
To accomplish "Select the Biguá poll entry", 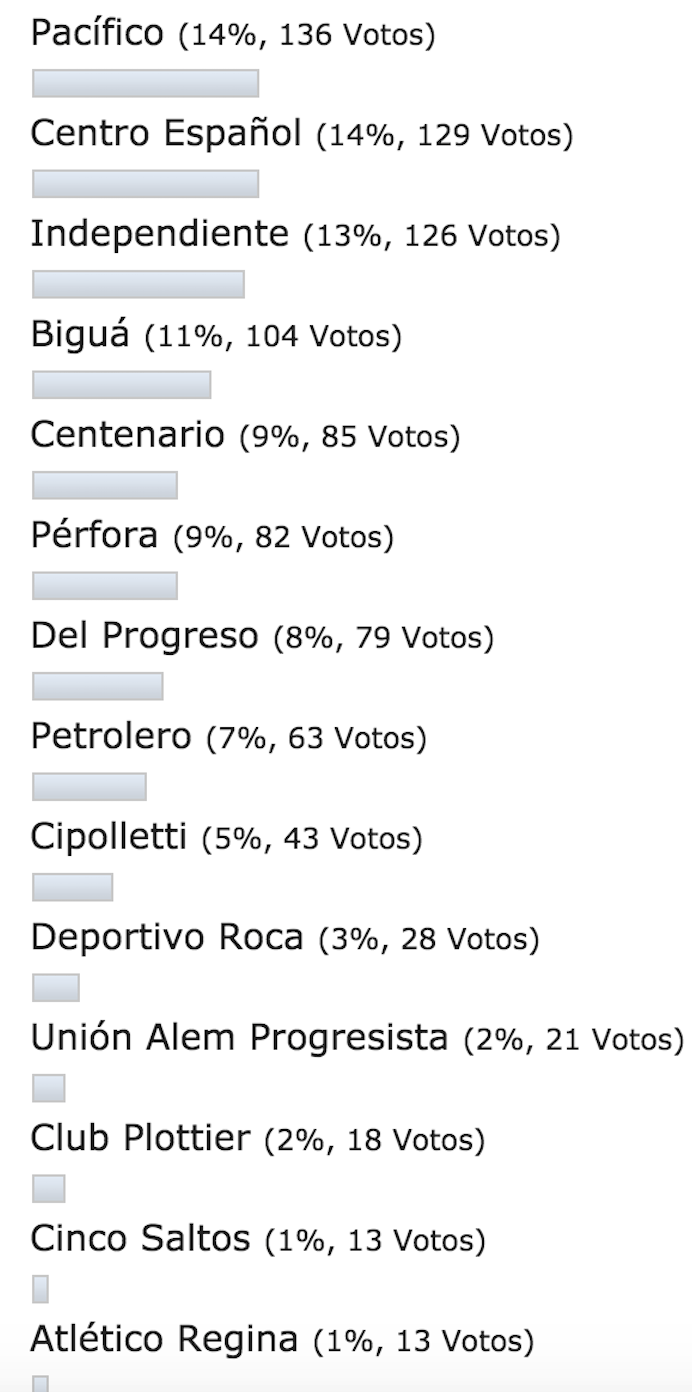I will (x=217, y=335).
